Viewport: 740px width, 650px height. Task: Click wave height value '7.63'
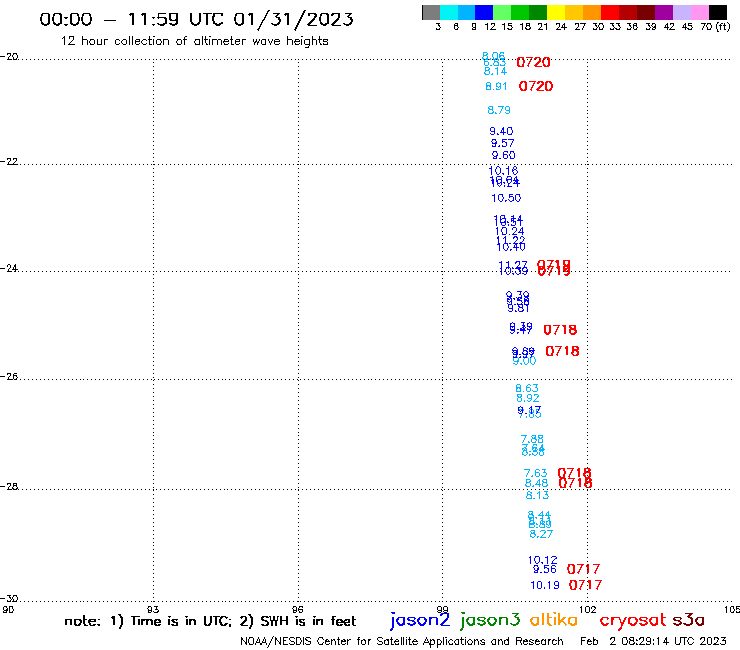click(x=536, y=473)
